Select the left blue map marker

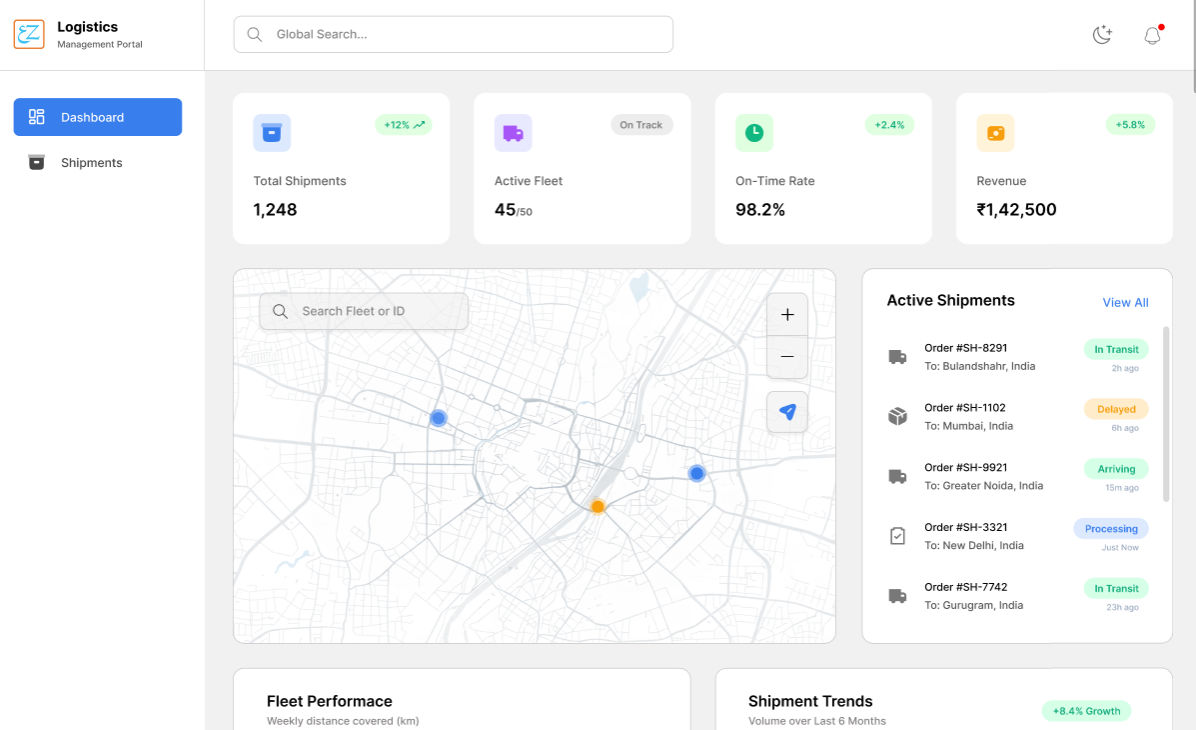(438, 418)
